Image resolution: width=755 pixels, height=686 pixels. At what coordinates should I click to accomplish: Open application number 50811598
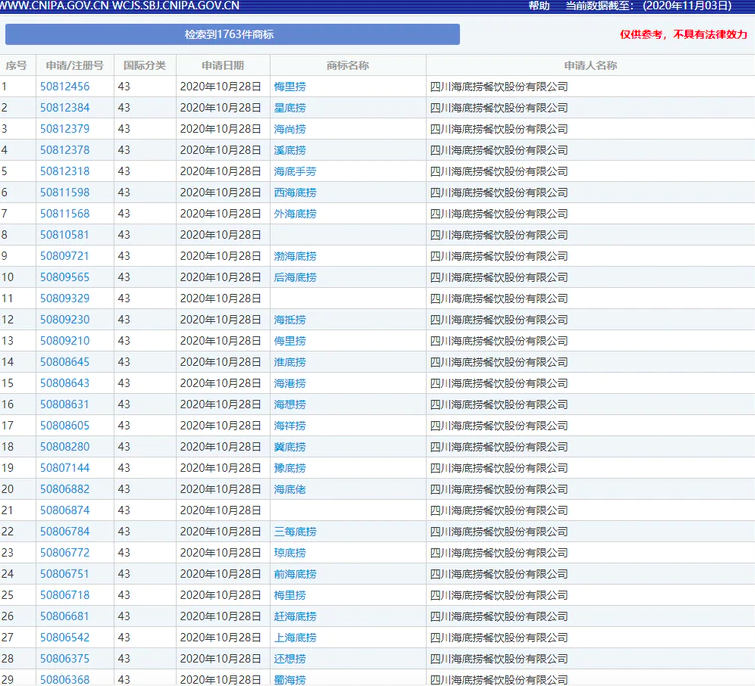65,193
